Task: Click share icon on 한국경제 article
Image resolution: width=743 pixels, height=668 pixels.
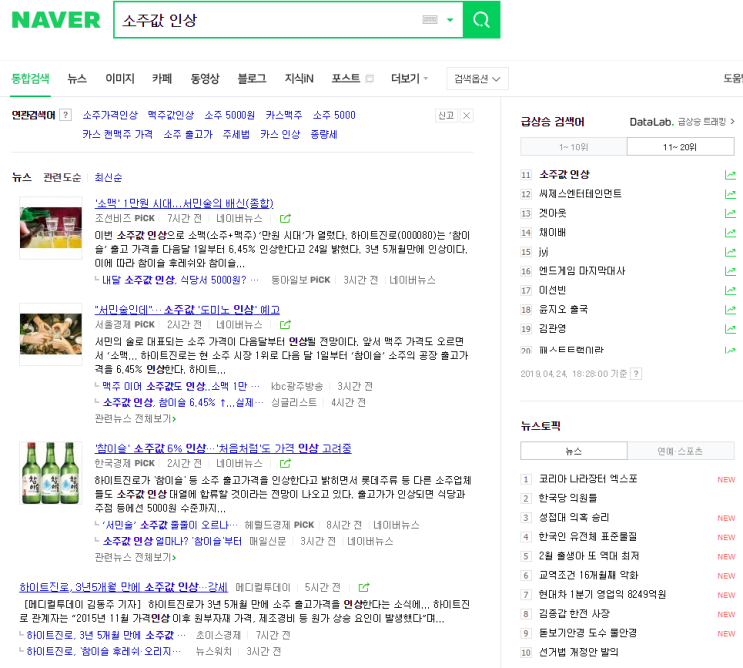Action: (x=285, y=463)
